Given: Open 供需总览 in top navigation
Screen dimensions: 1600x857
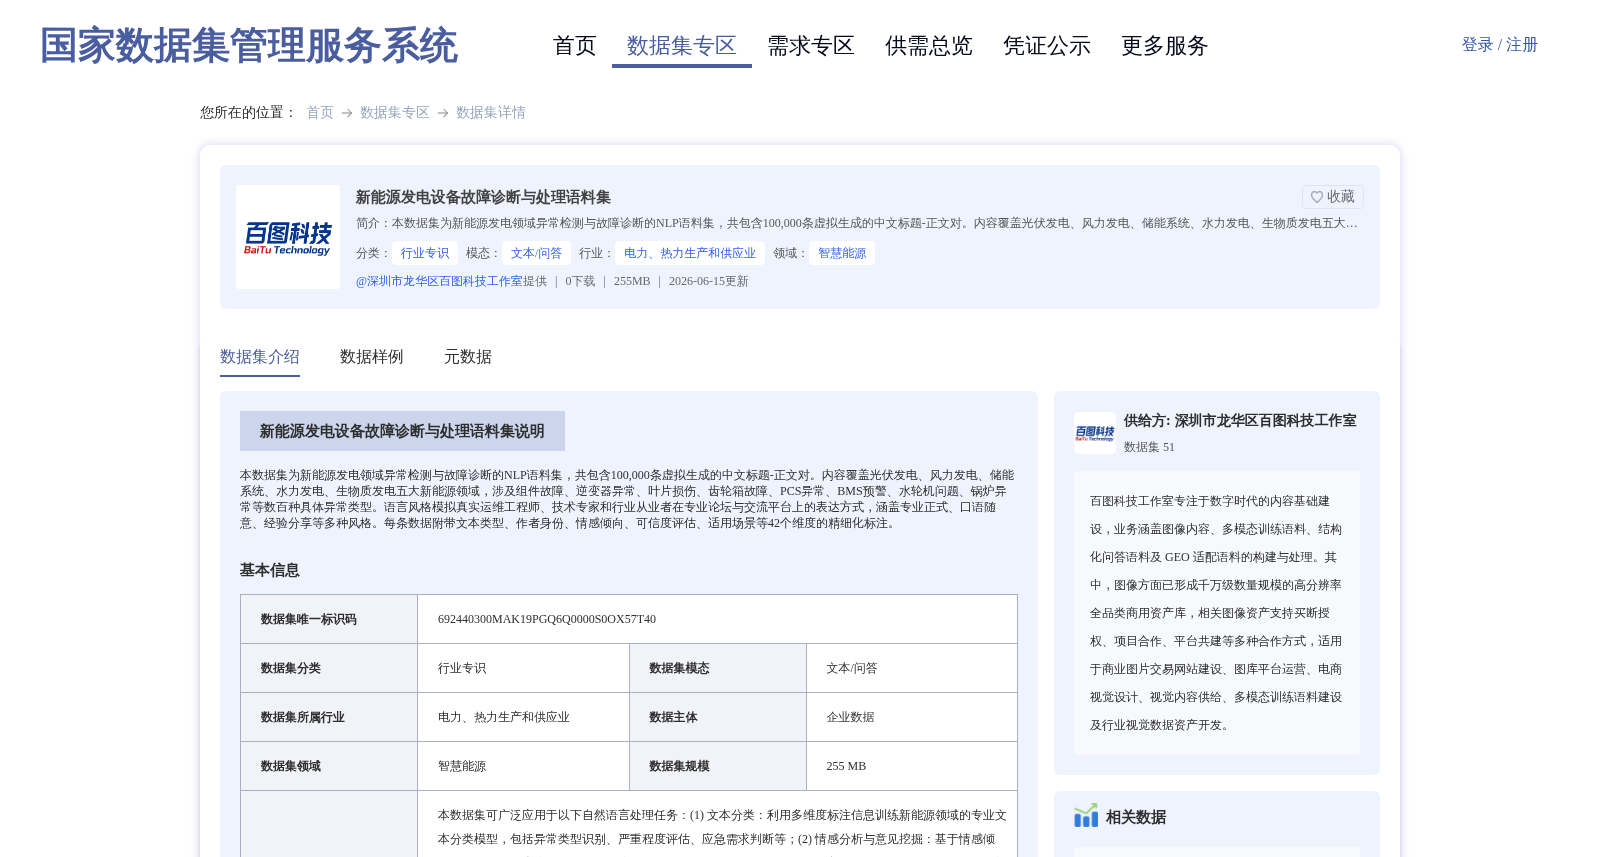Looking at the screenshot, I should pyautogui.click(x=929, y=46).
